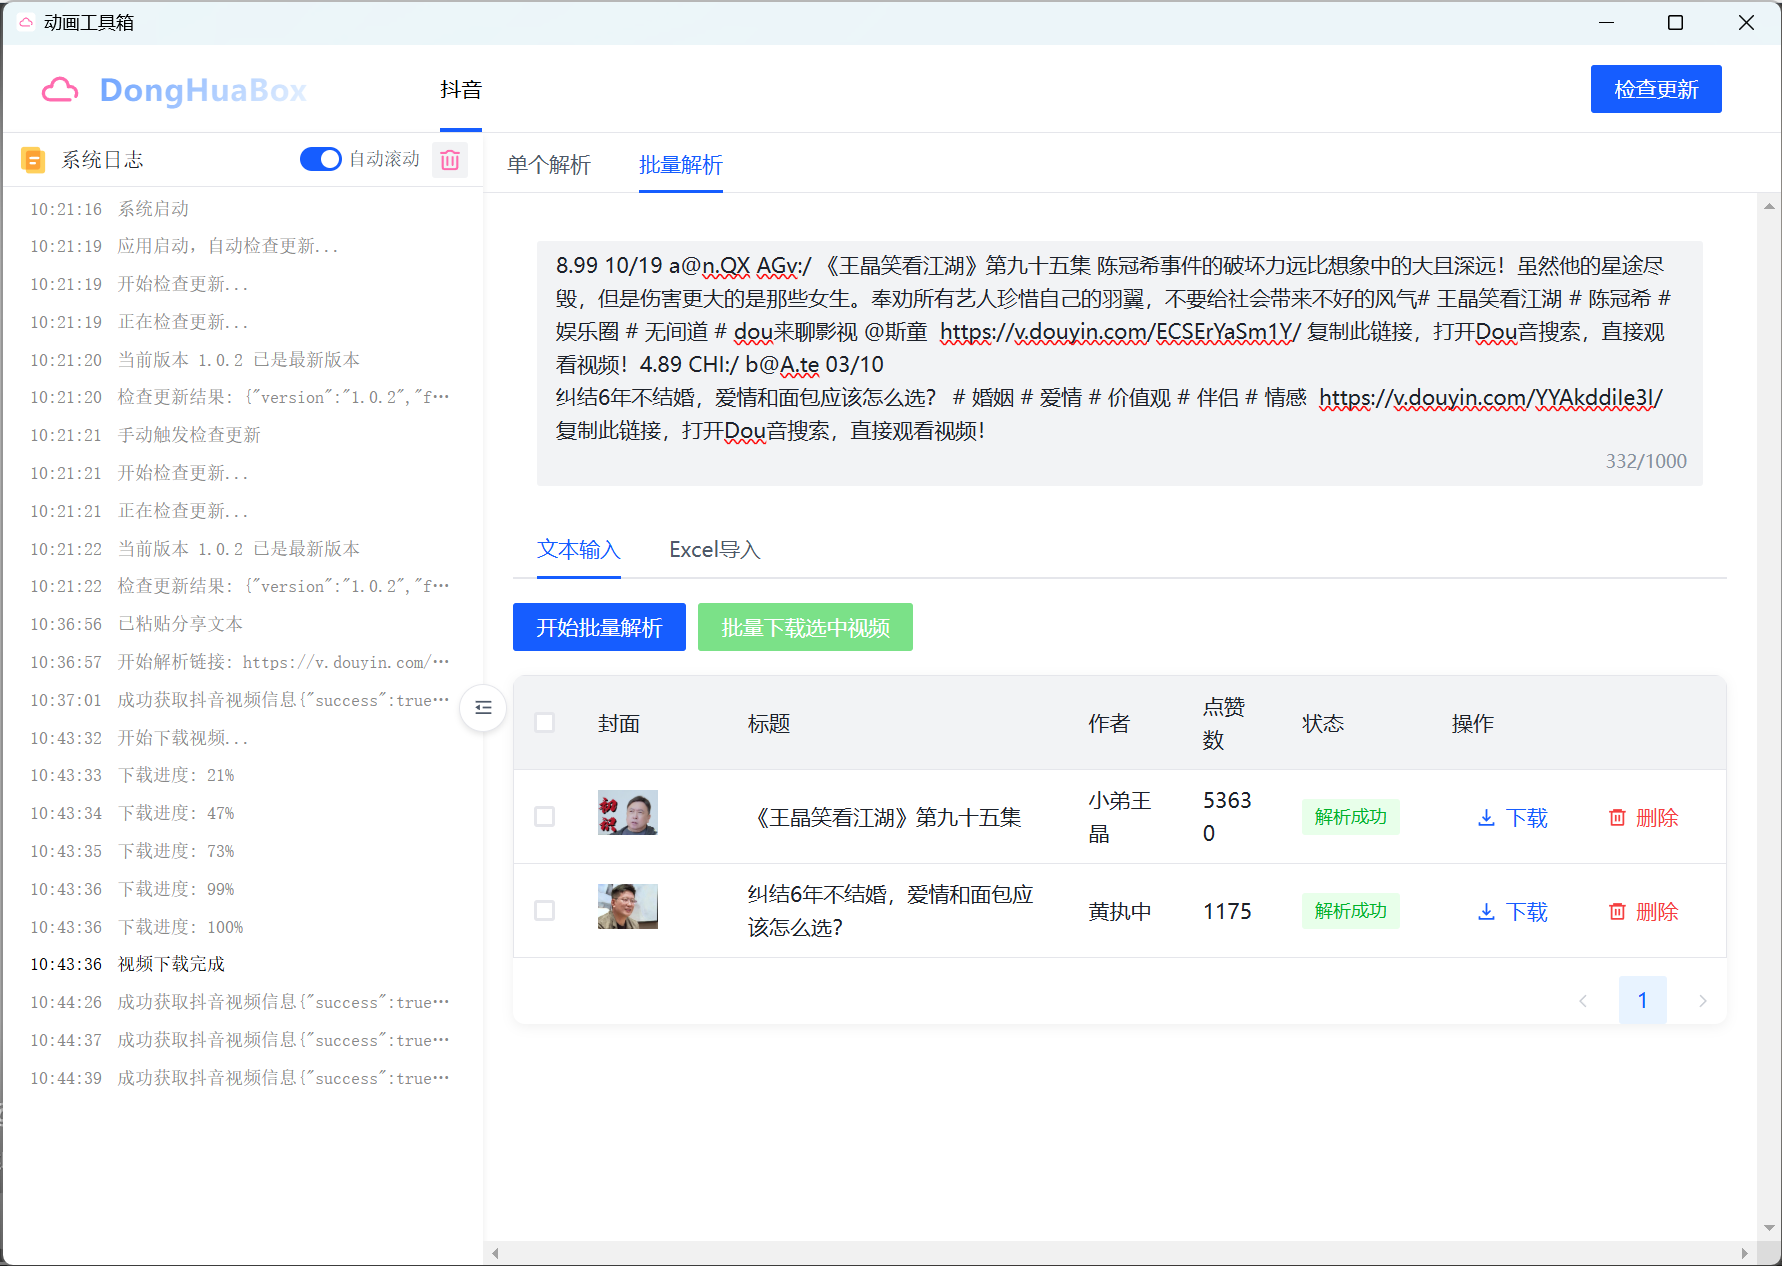
Task: Click the app icon in the title bar
Action: pos(25,22)
